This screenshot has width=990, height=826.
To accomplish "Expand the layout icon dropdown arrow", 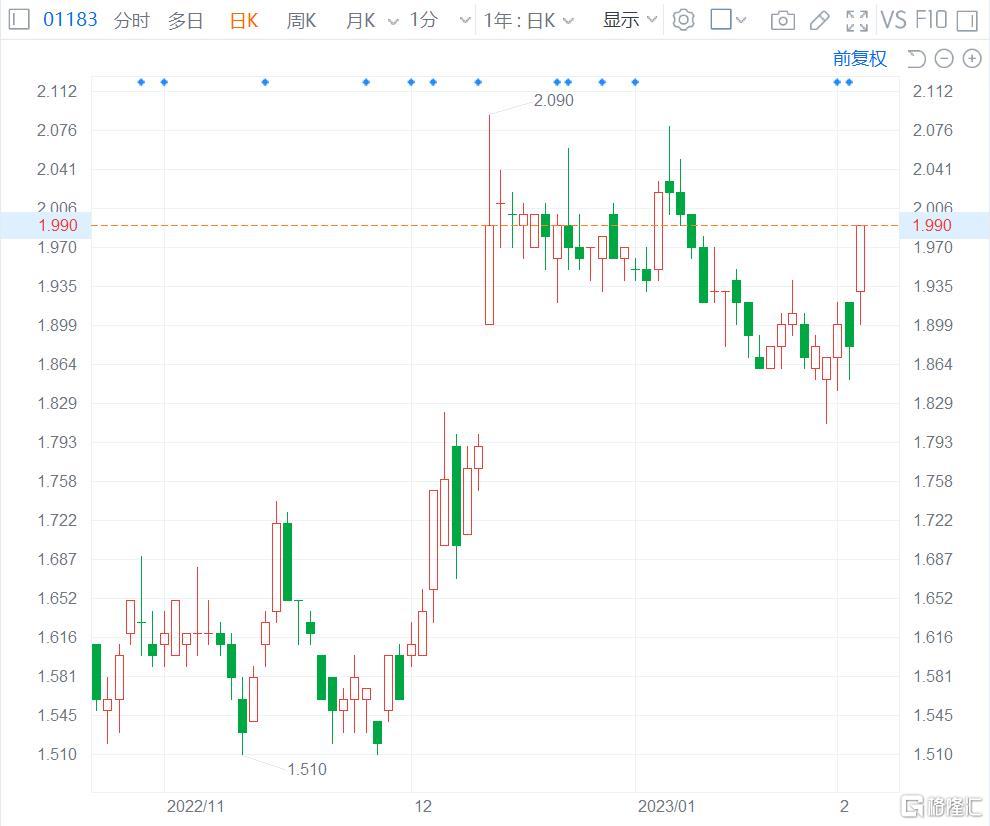I will coord(741,20).
